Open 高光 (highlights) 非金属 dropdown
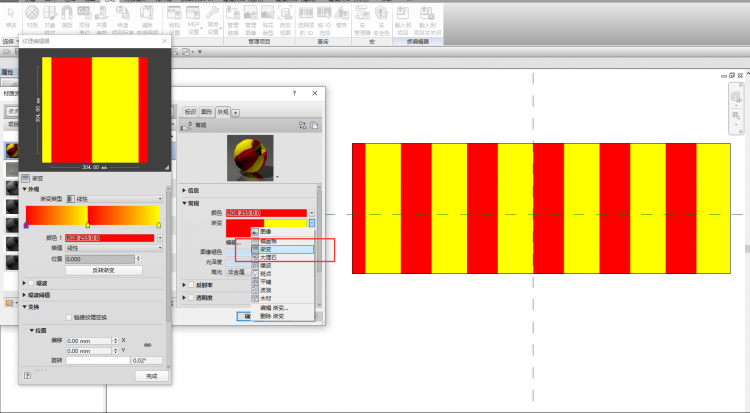Screen dimensions: 750x413 (x=238, y=272)
